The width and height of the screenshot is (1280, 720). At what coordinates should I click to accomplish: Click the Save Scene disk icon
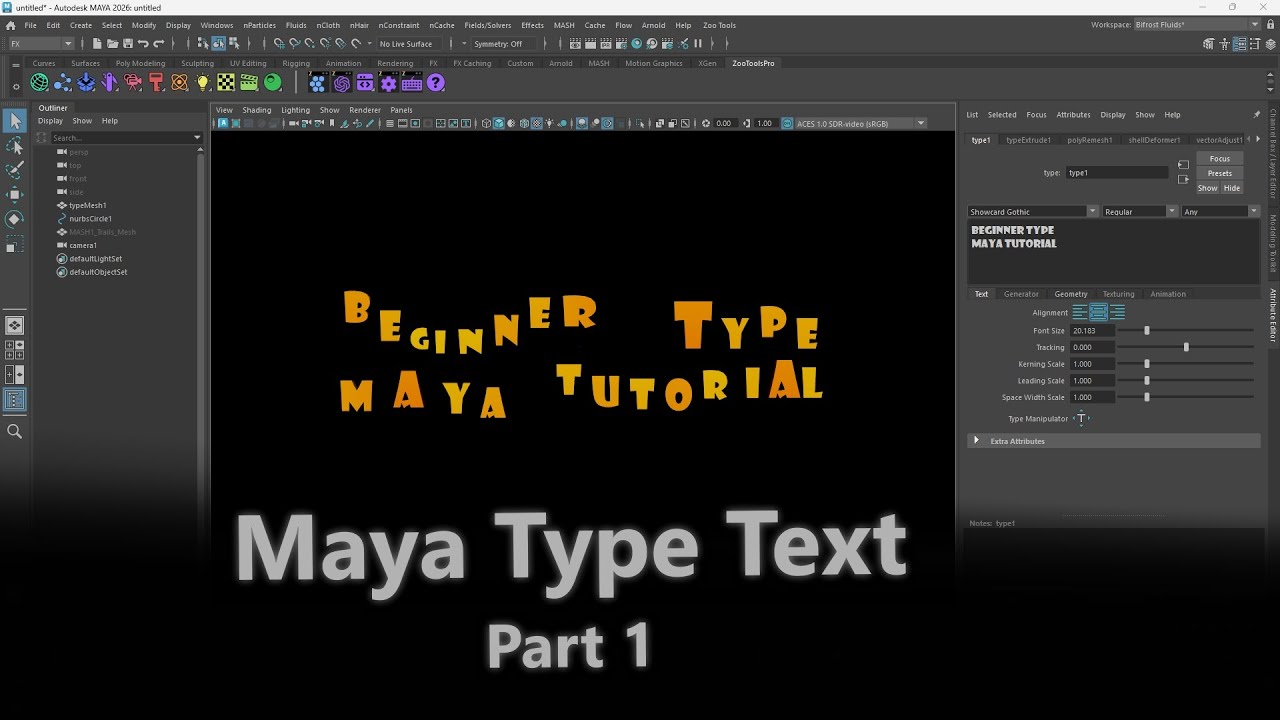(x=127, y=43)
